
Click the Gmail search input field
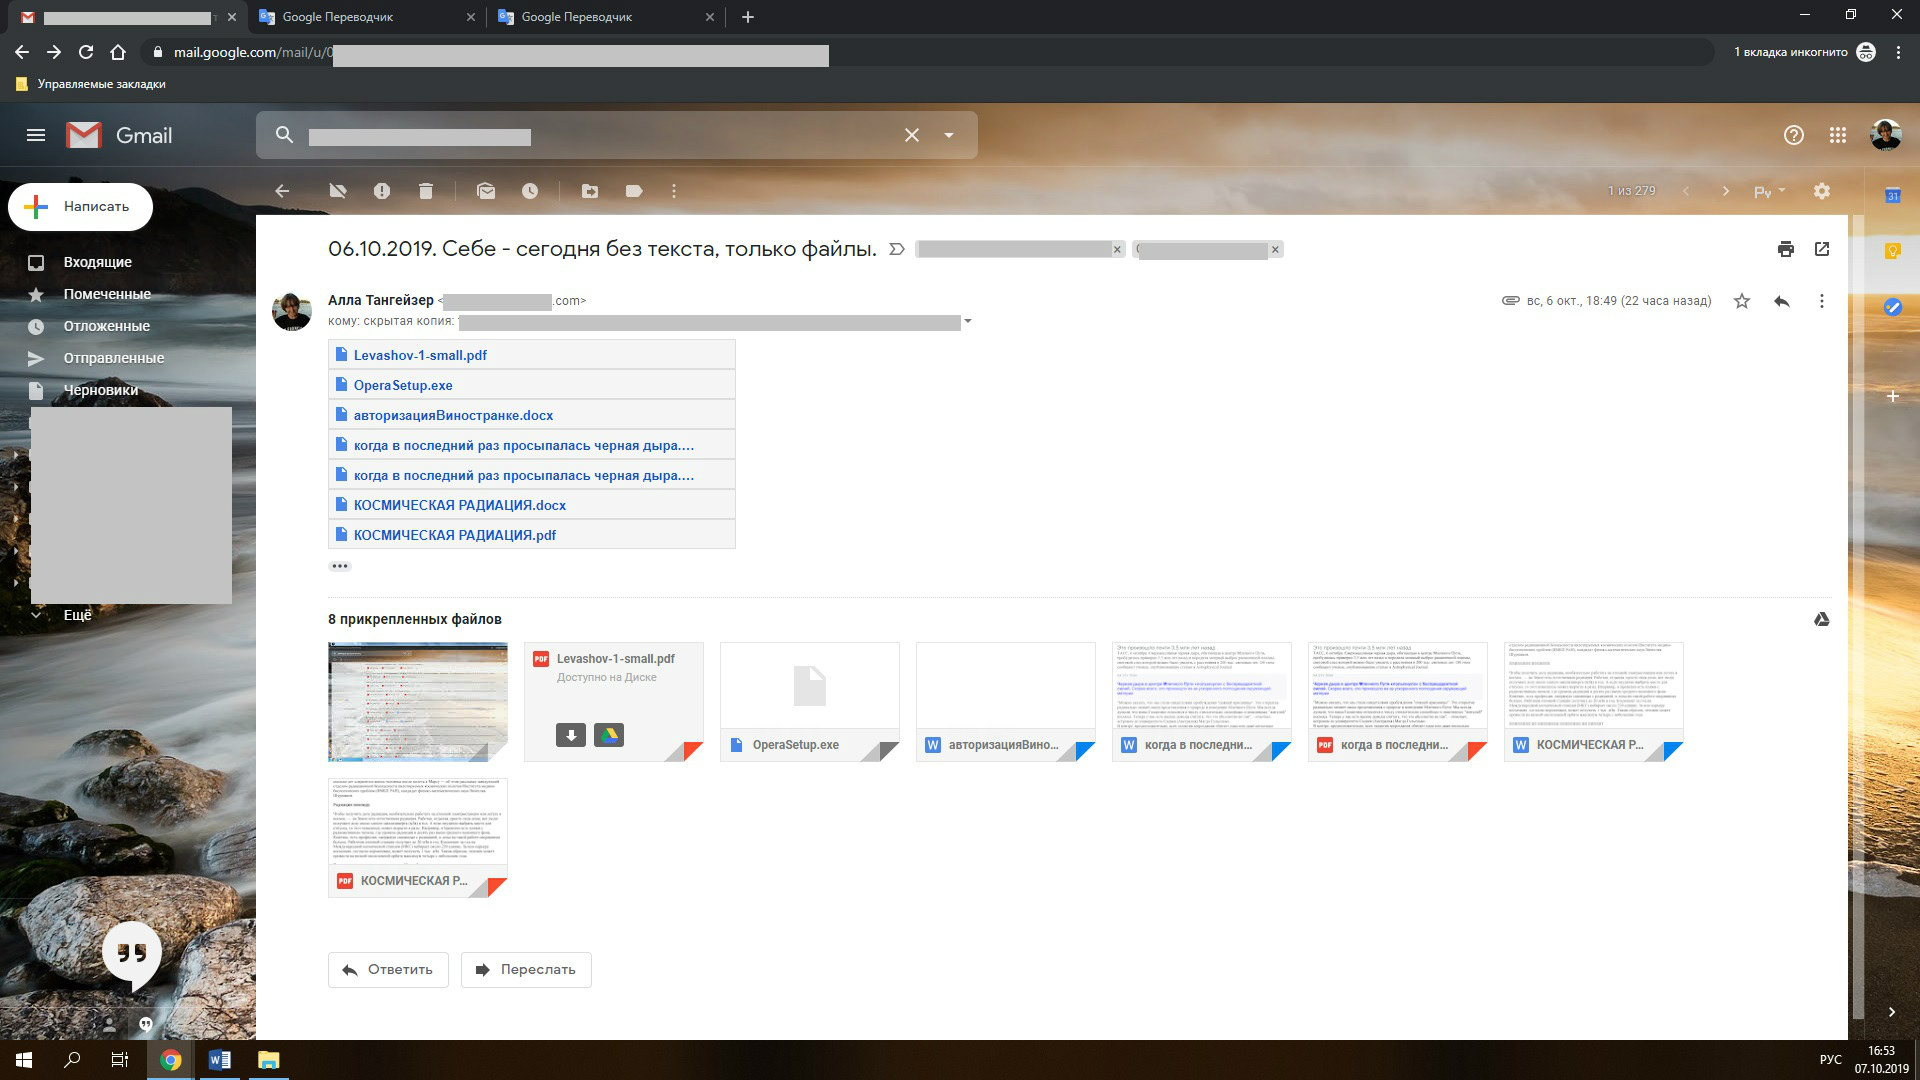tap(600, 136)
